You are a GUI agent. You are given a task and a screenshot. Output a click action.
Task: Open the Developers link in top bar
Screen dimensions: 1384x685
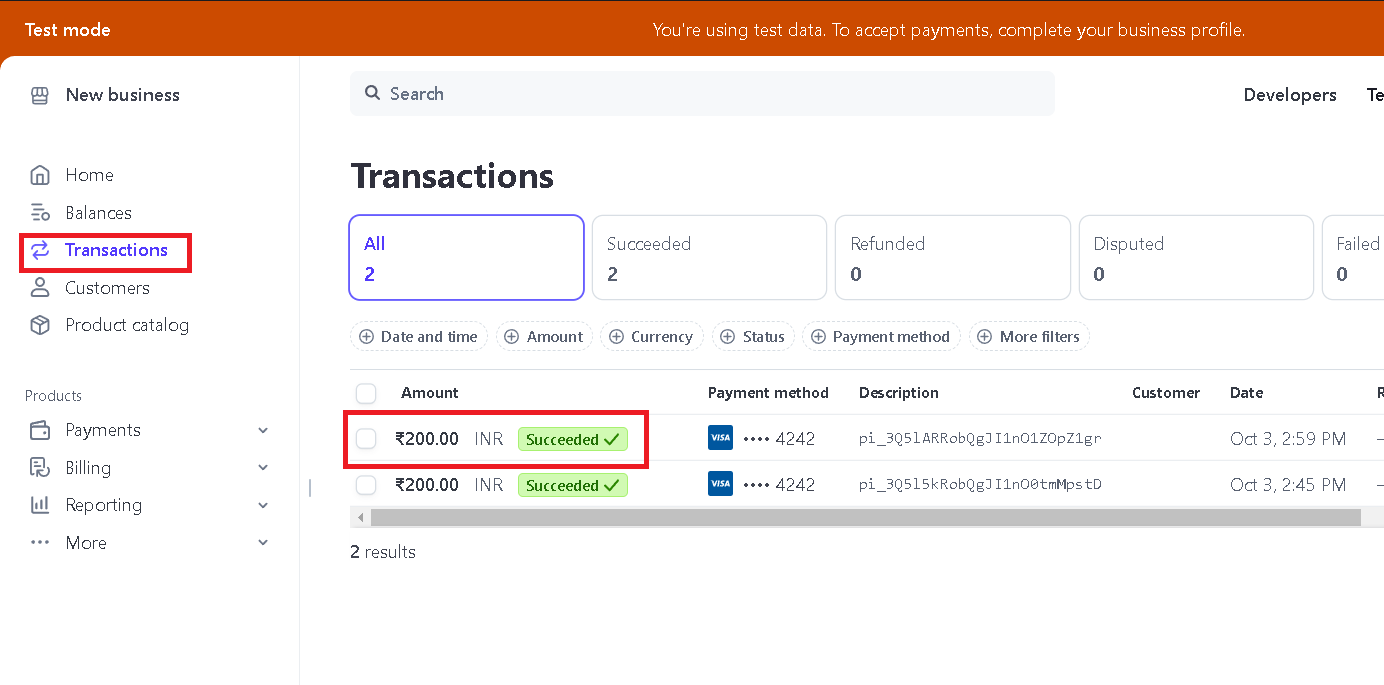(x=1289, y=95)
